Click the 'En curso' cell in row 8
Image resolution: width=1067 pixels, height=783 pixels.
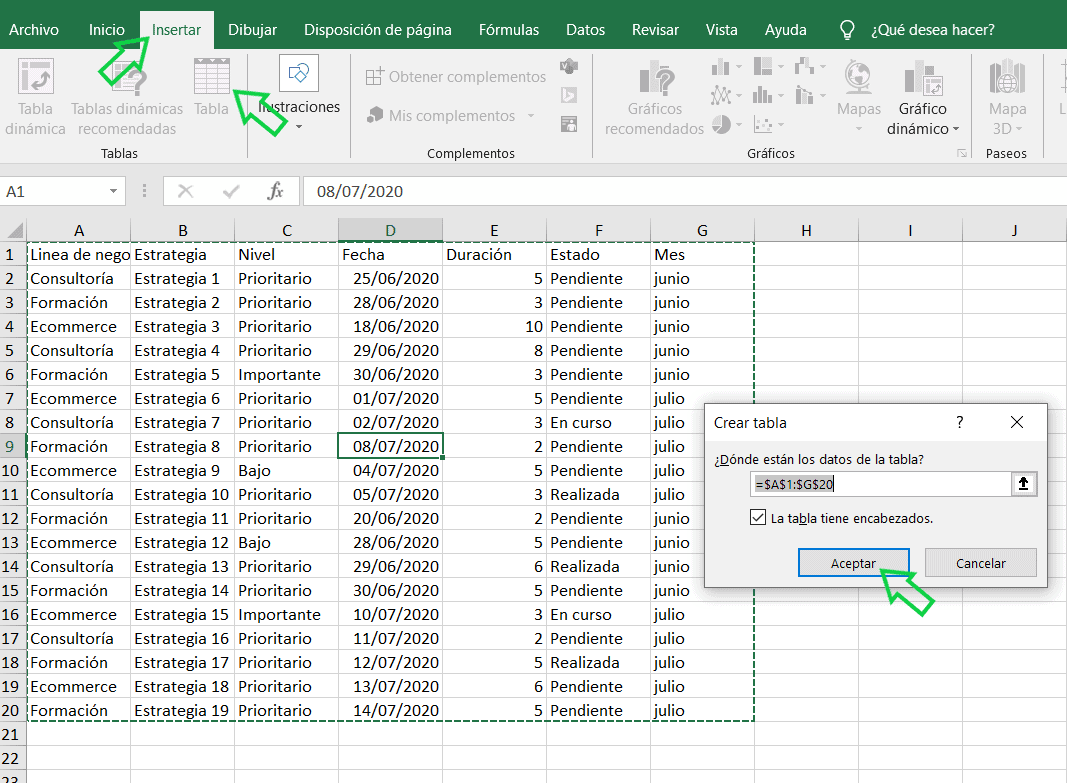599,422
